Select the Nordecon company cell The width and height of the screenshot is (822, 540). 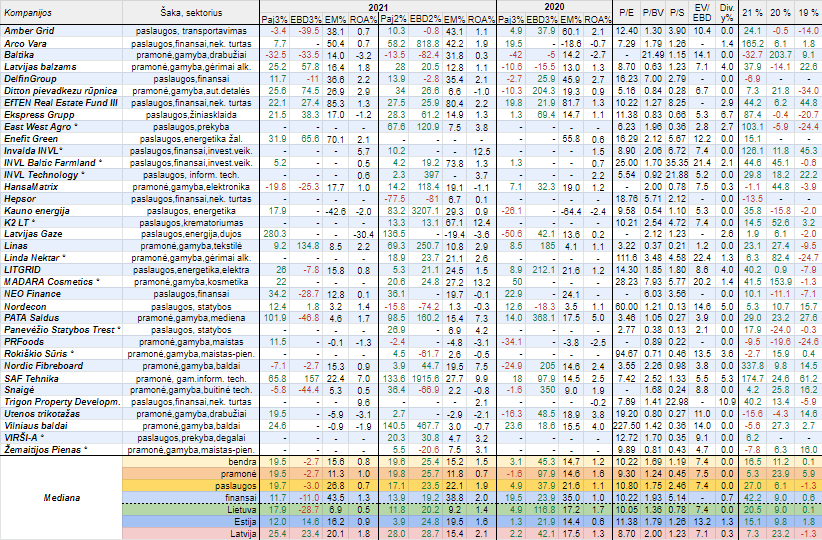pos(61,306)
